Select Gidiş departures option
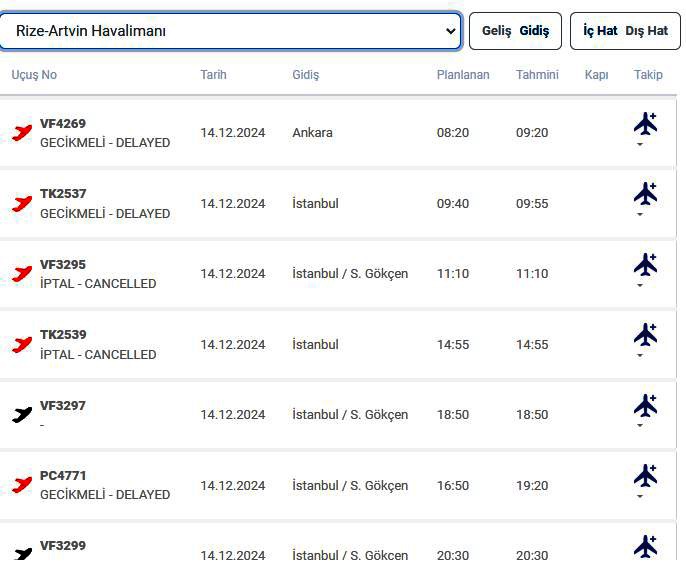686x576 pixels. [x=534, y=31]
